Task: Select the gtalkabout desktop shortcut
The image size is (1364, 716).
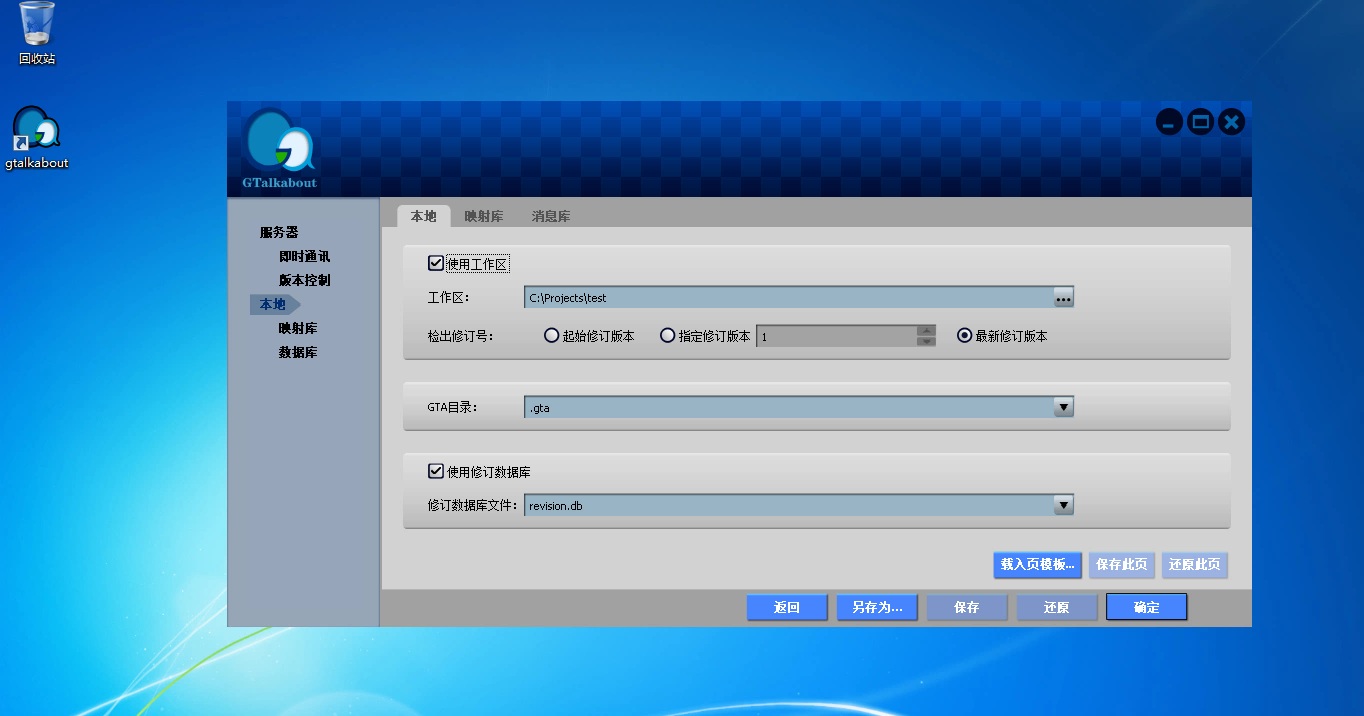Action: coord(37,138)
